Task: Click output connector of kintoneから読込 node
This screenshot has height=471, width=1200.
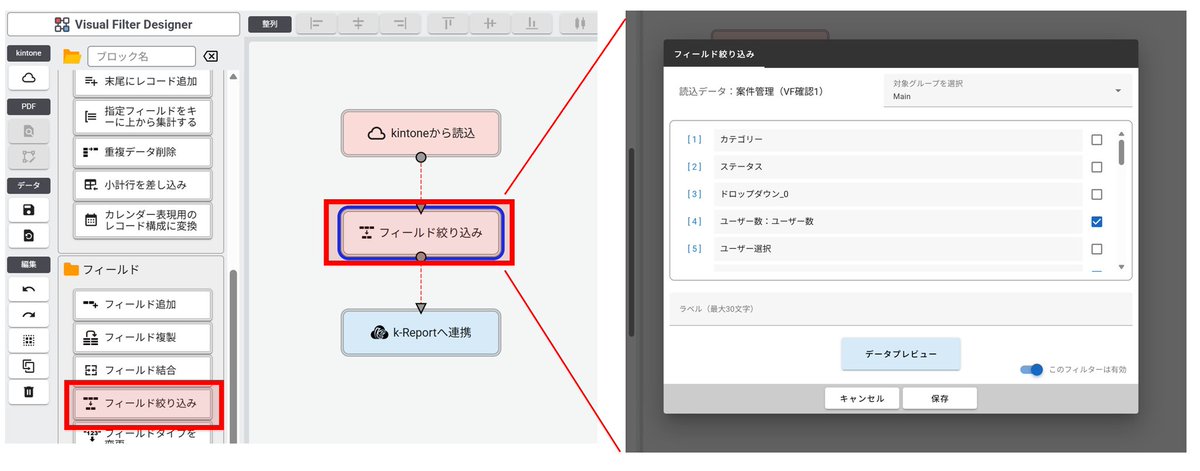Action: [421, 157]
